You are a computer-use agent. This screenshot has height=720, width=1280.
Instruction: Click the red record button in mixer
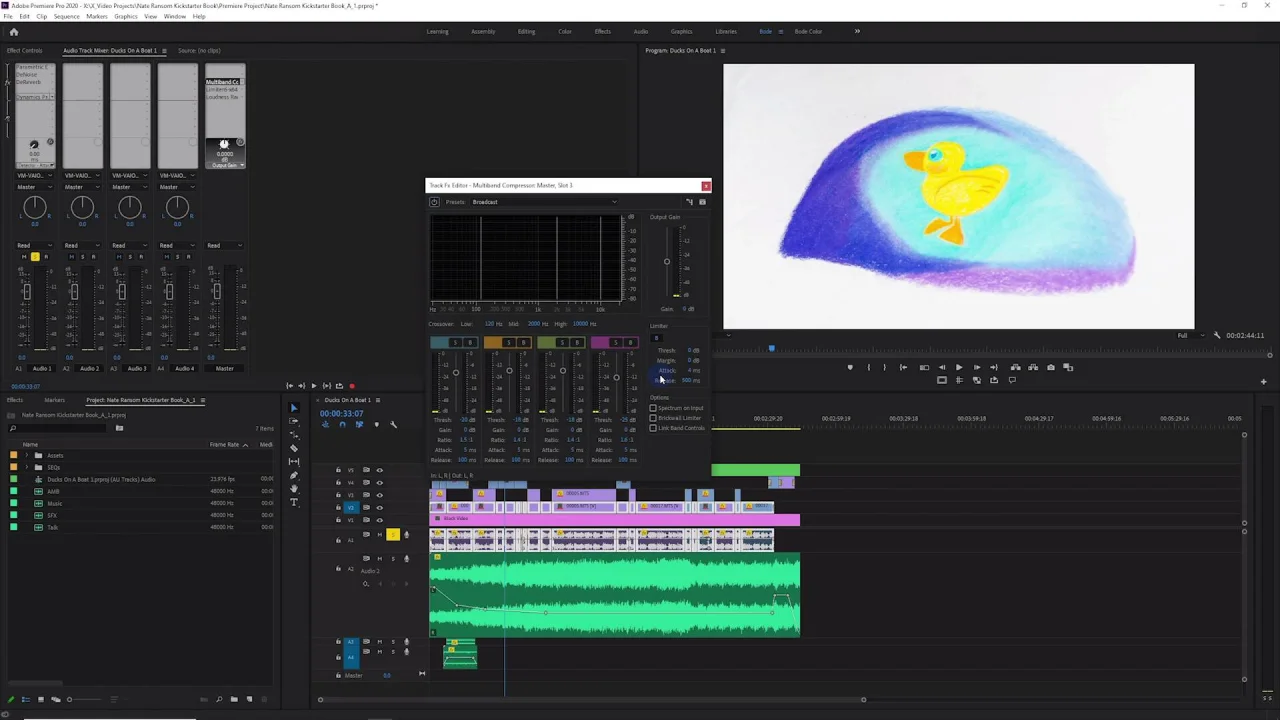tap(352, 386)
